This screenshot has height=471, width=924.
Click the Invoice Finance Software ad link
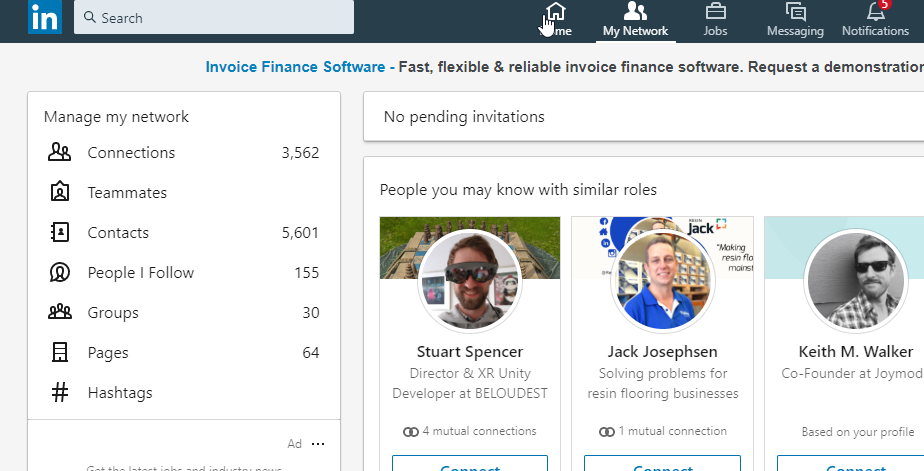click(x=295, y=67)
